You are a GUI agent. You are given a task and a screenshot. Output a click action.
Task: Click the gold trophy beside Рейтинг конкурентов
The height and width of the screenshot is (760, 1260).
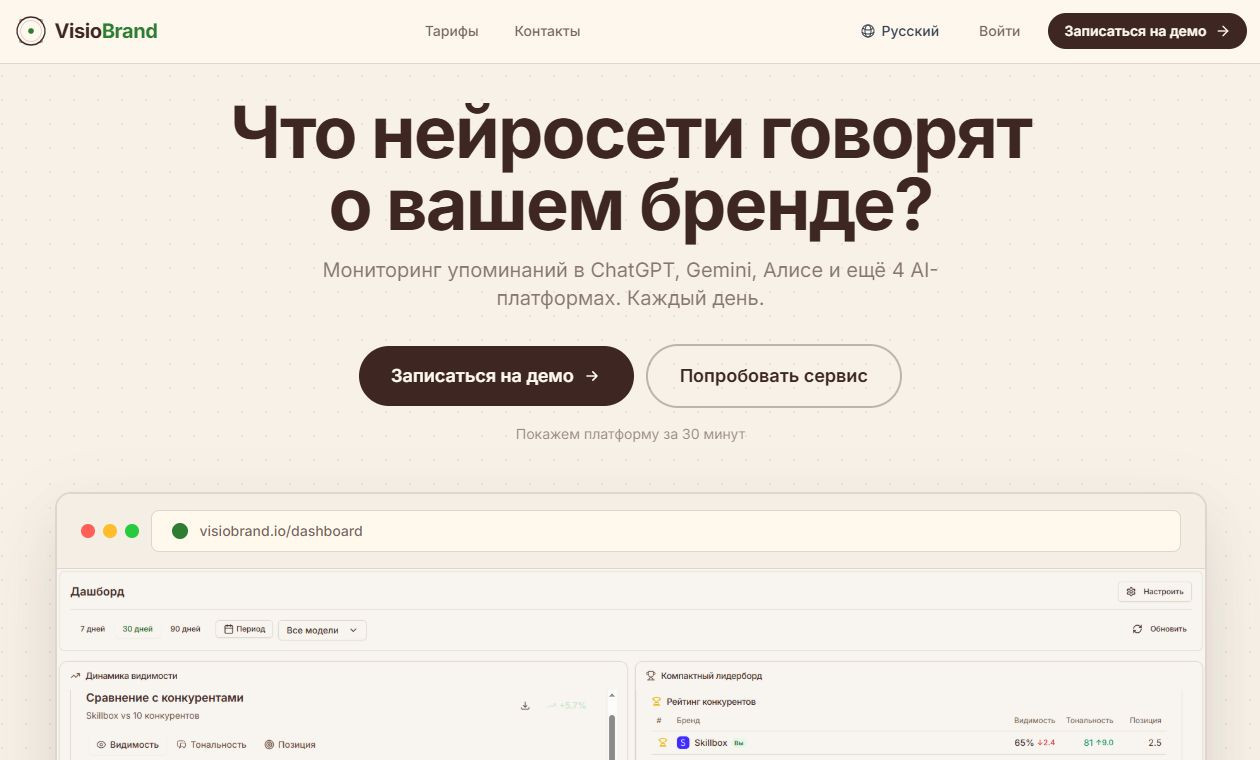[657, 702]
